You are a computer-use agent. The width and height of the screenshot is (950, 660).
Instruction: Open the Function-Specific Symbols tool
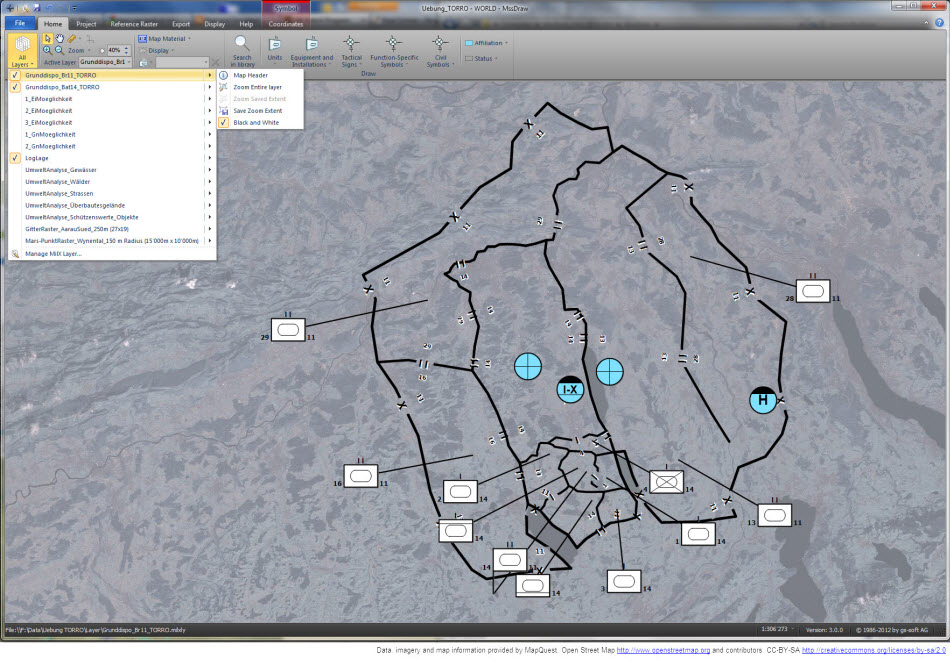[392, 48]
